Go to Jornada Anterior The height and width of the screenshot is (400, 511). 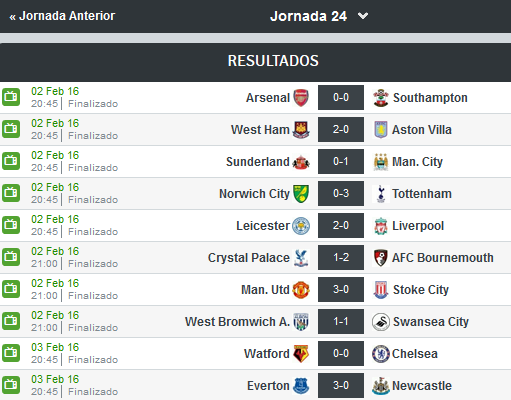tap(62, 16)
